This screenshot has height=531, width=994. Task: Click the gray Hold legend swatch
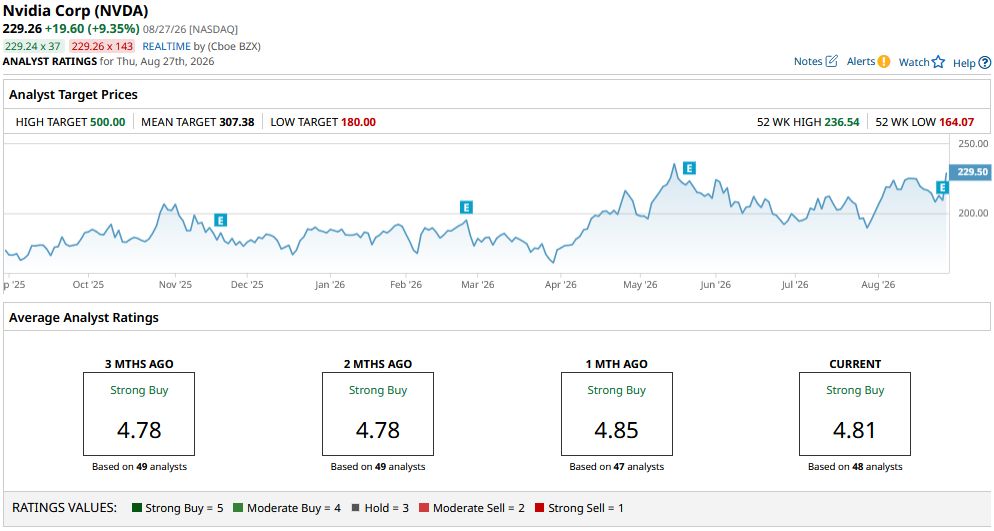tap(356, 508)
